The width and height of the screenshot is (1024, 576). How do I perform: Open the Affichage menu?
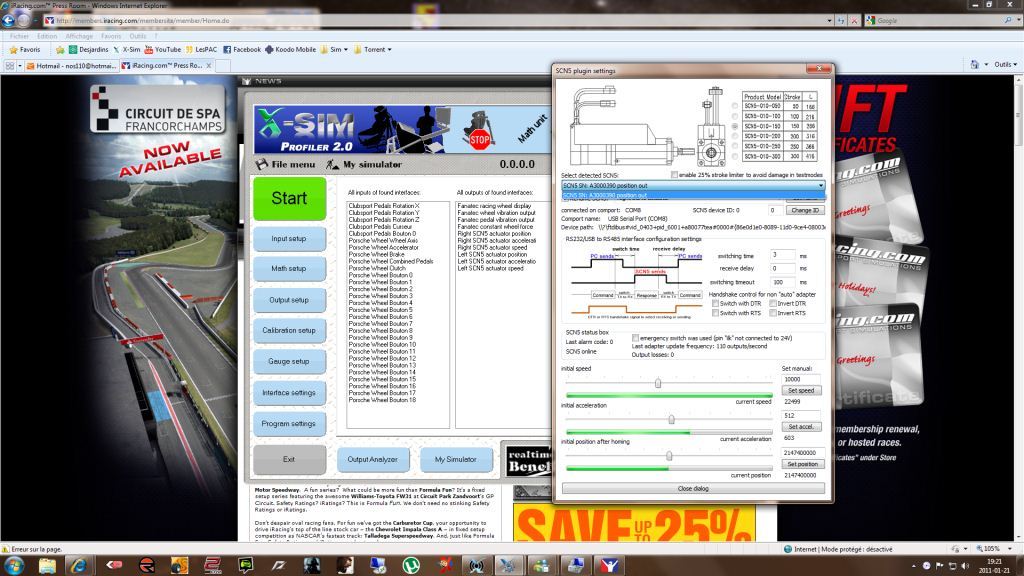(x=79, y=36)
